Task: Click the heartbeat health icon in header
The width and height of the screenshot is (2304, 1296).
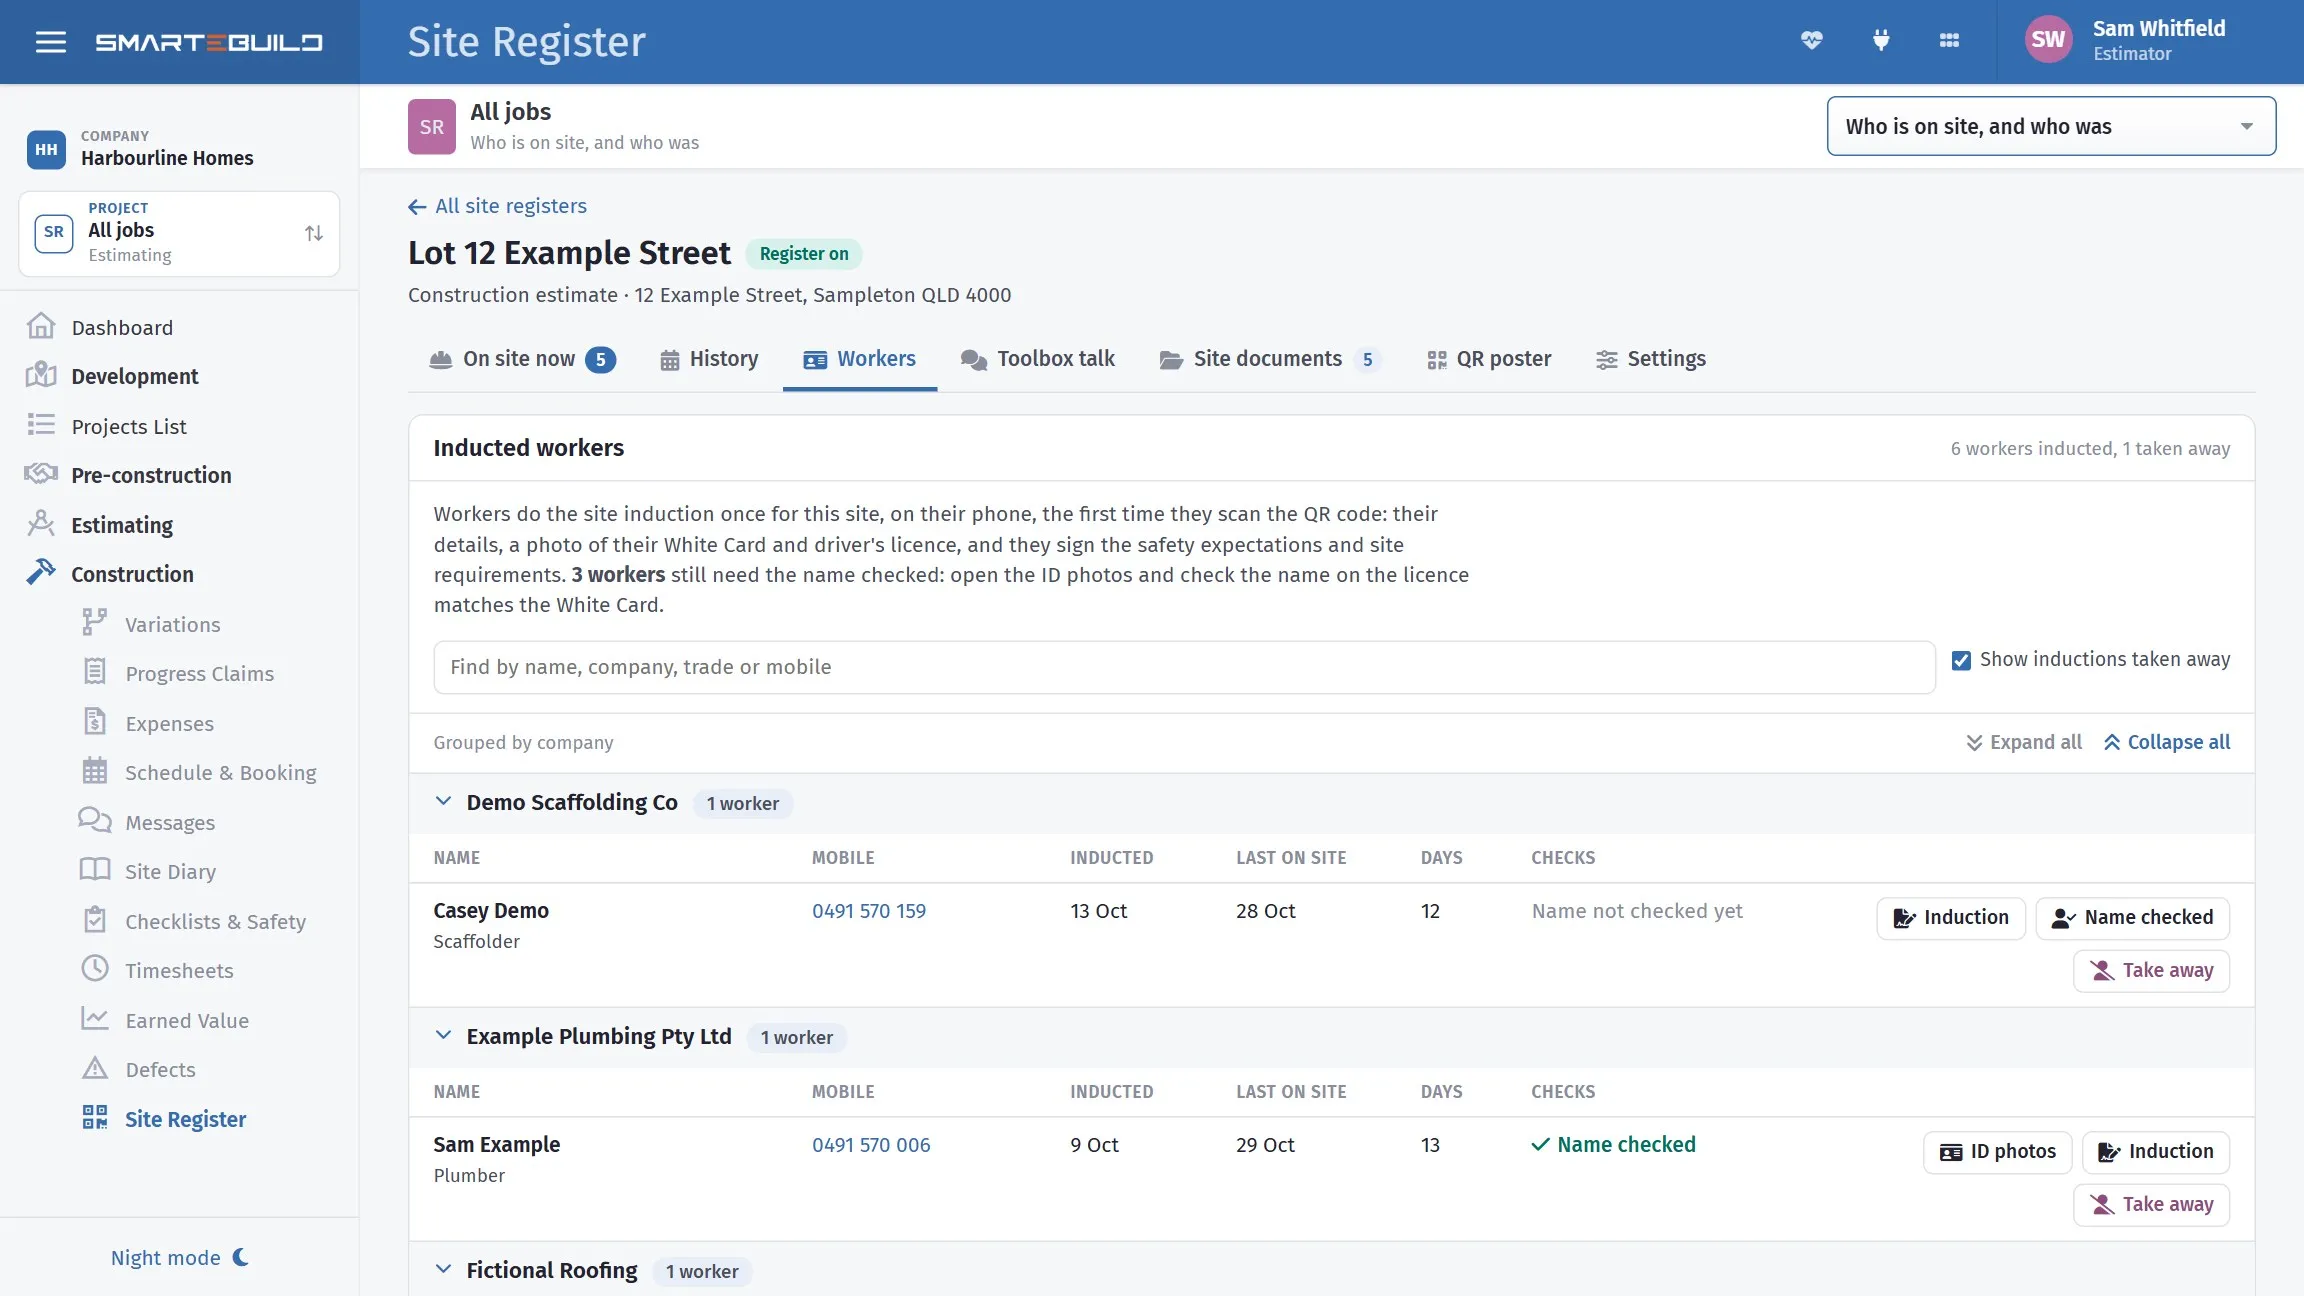Action: click(x=1811, y=41)
